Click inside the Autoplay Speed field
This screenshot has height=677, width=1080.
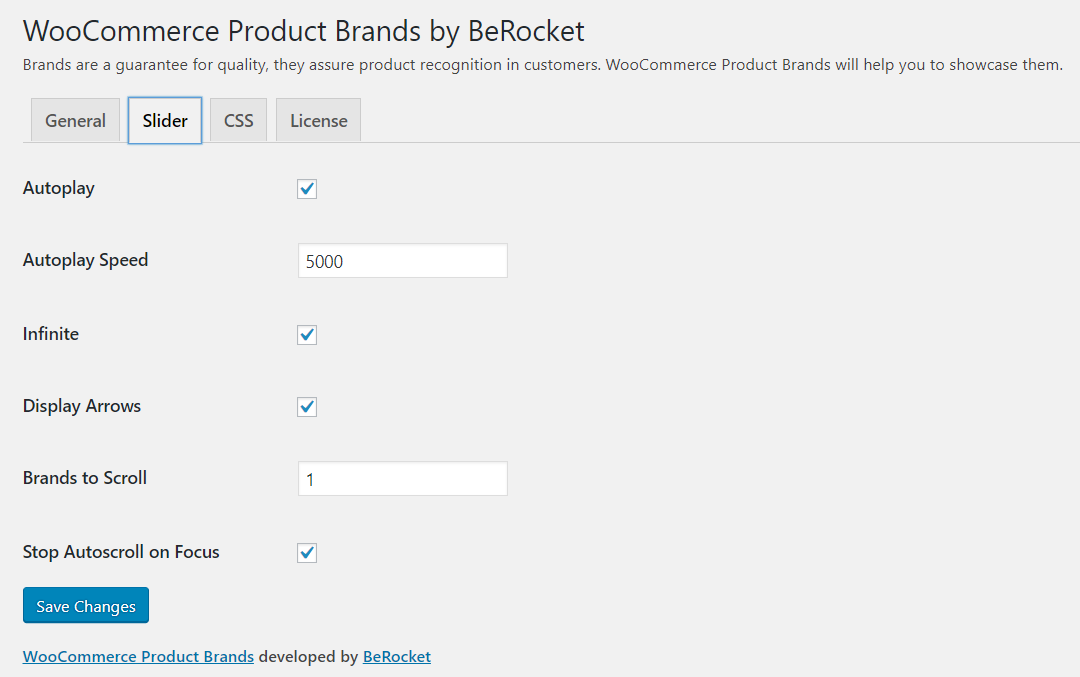pos(402,260)
